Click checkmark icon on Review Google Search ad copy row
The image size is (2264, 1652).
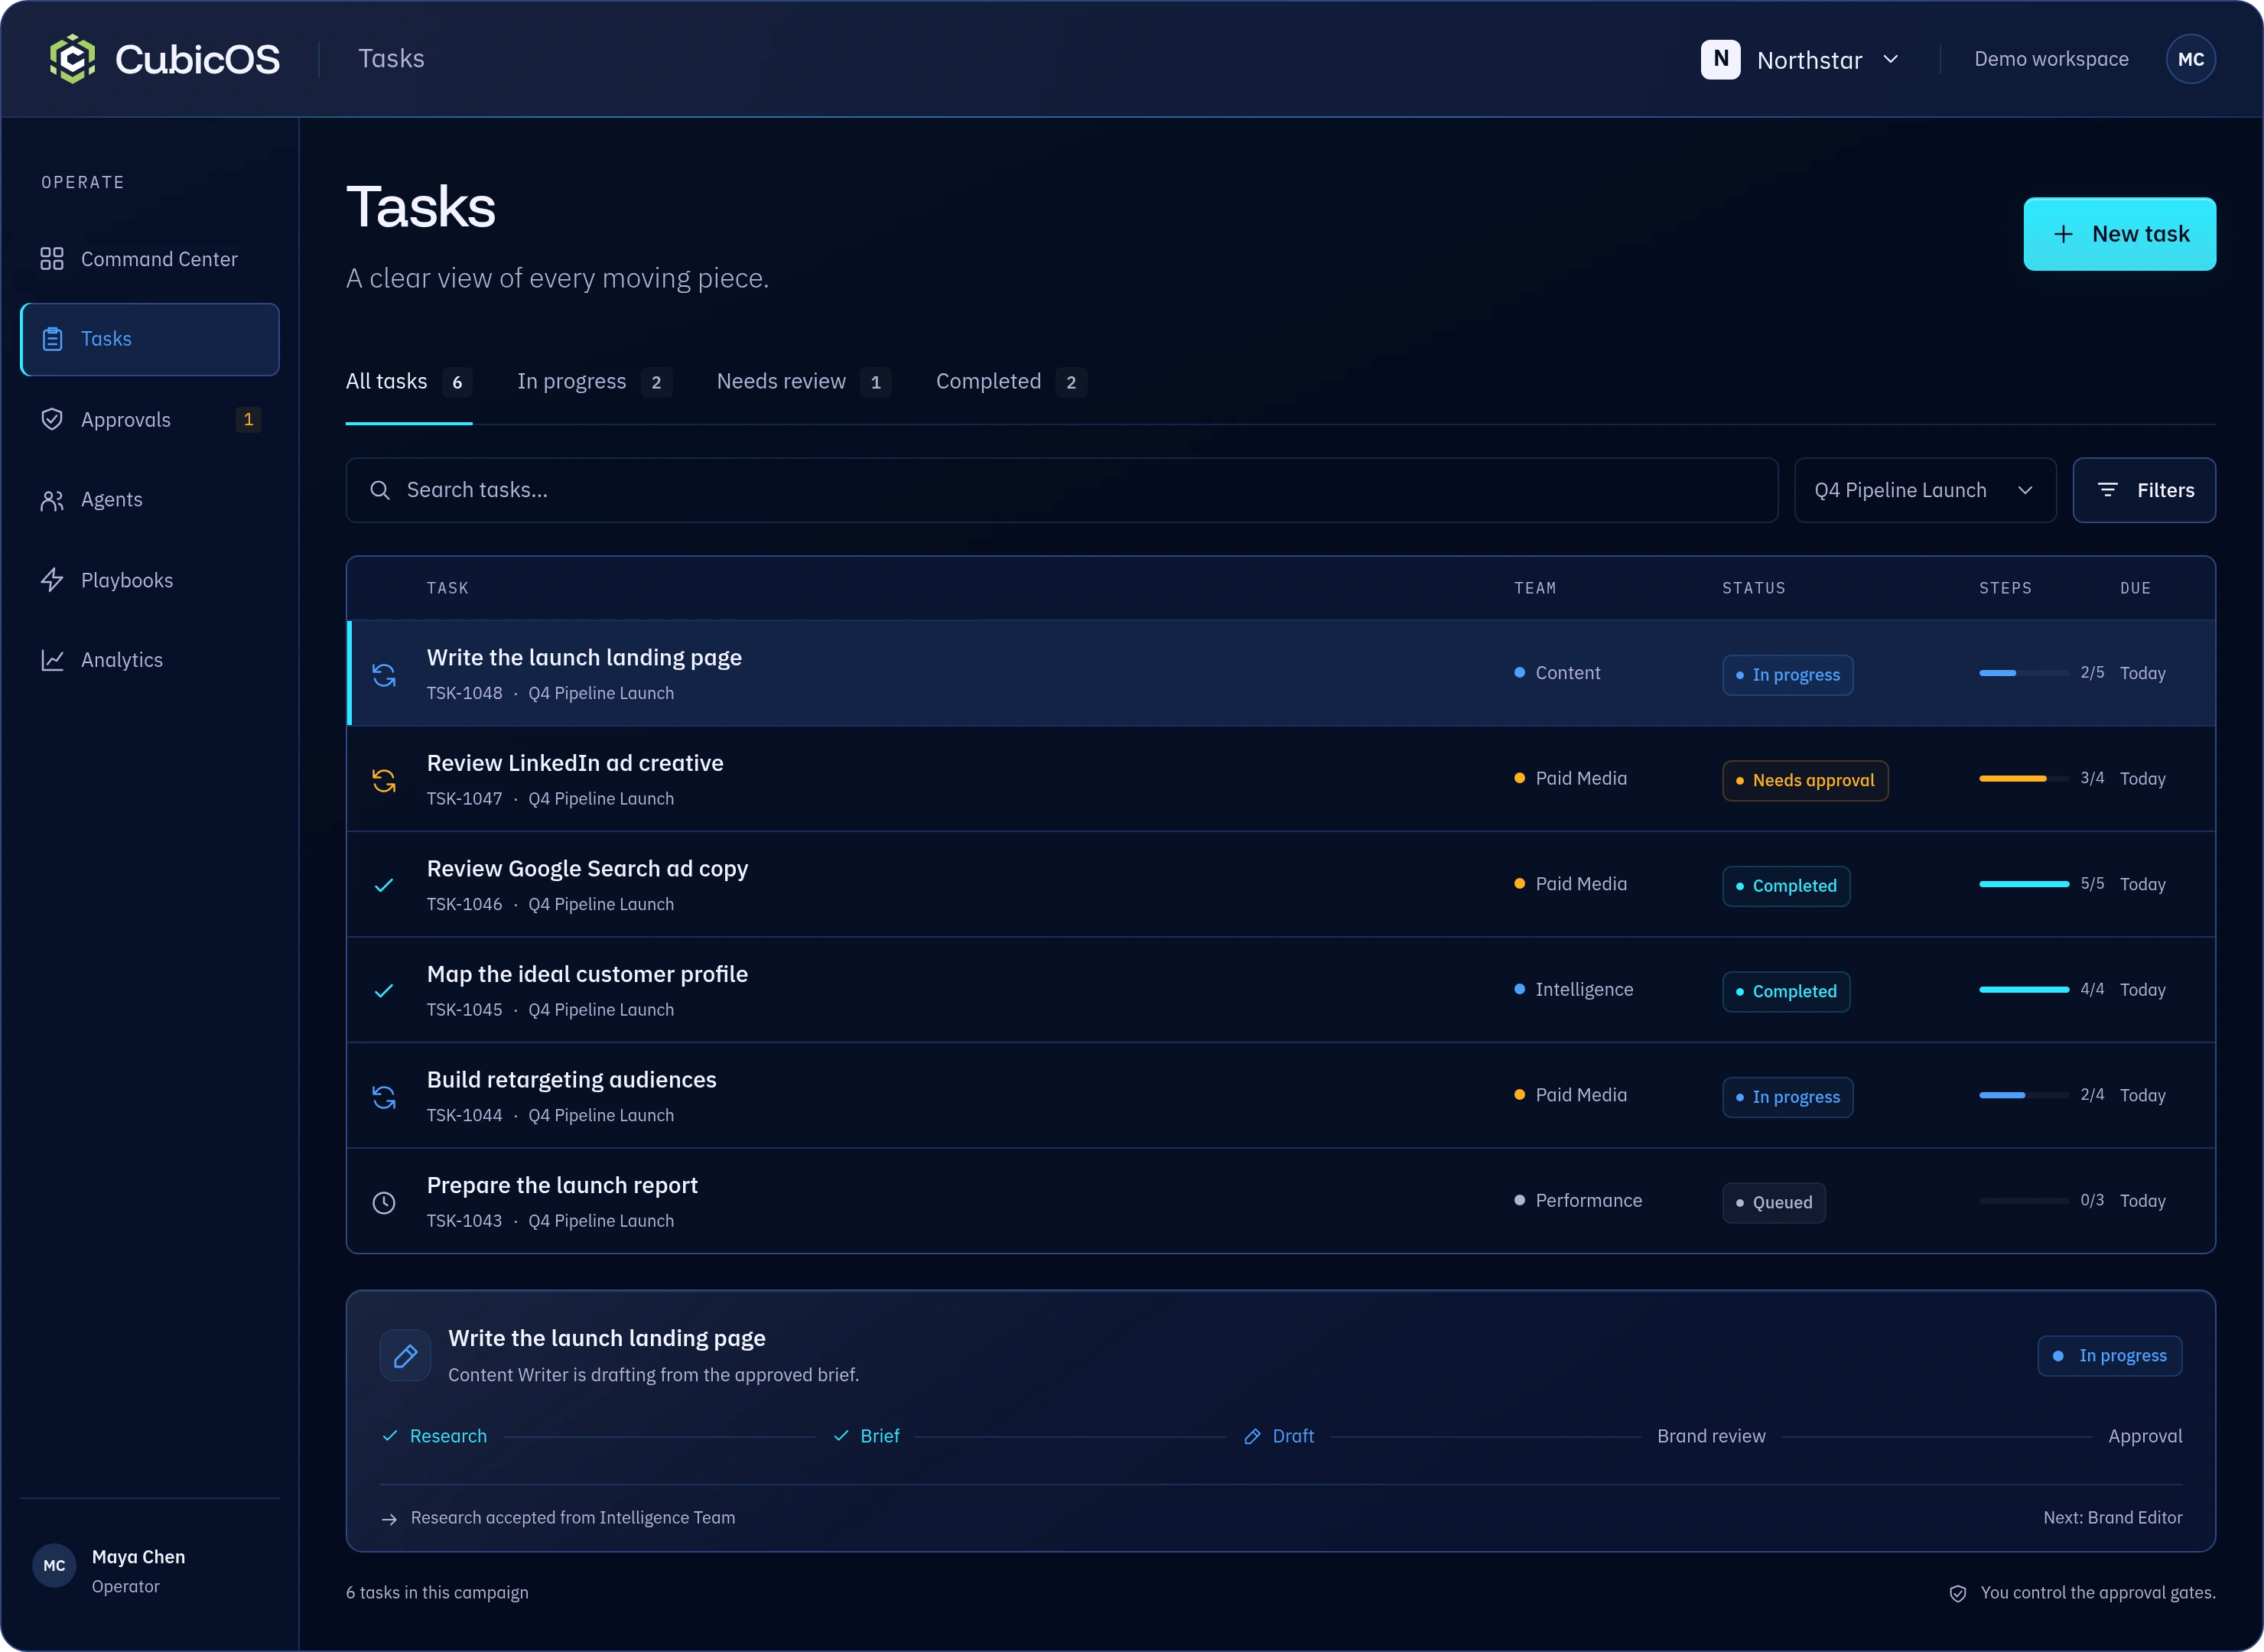[x=384, y=885]
